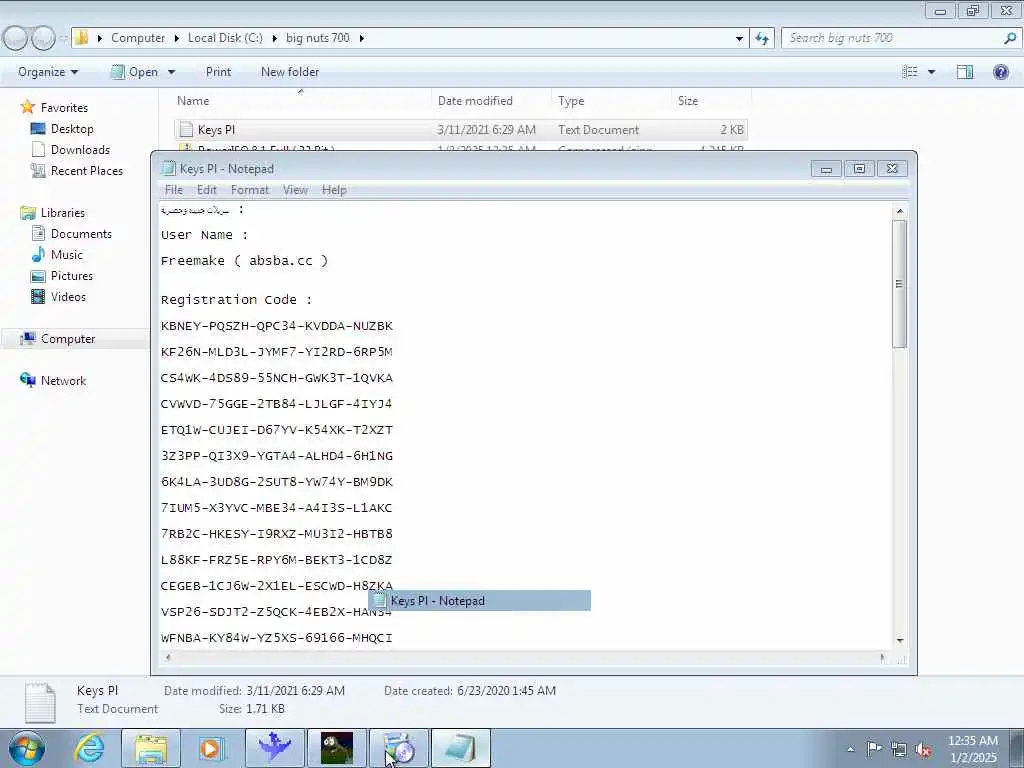1024x768 pixels.
Task: Show hidden tray icons arrow
Action: pyautogui.click(x=850, y=749)
